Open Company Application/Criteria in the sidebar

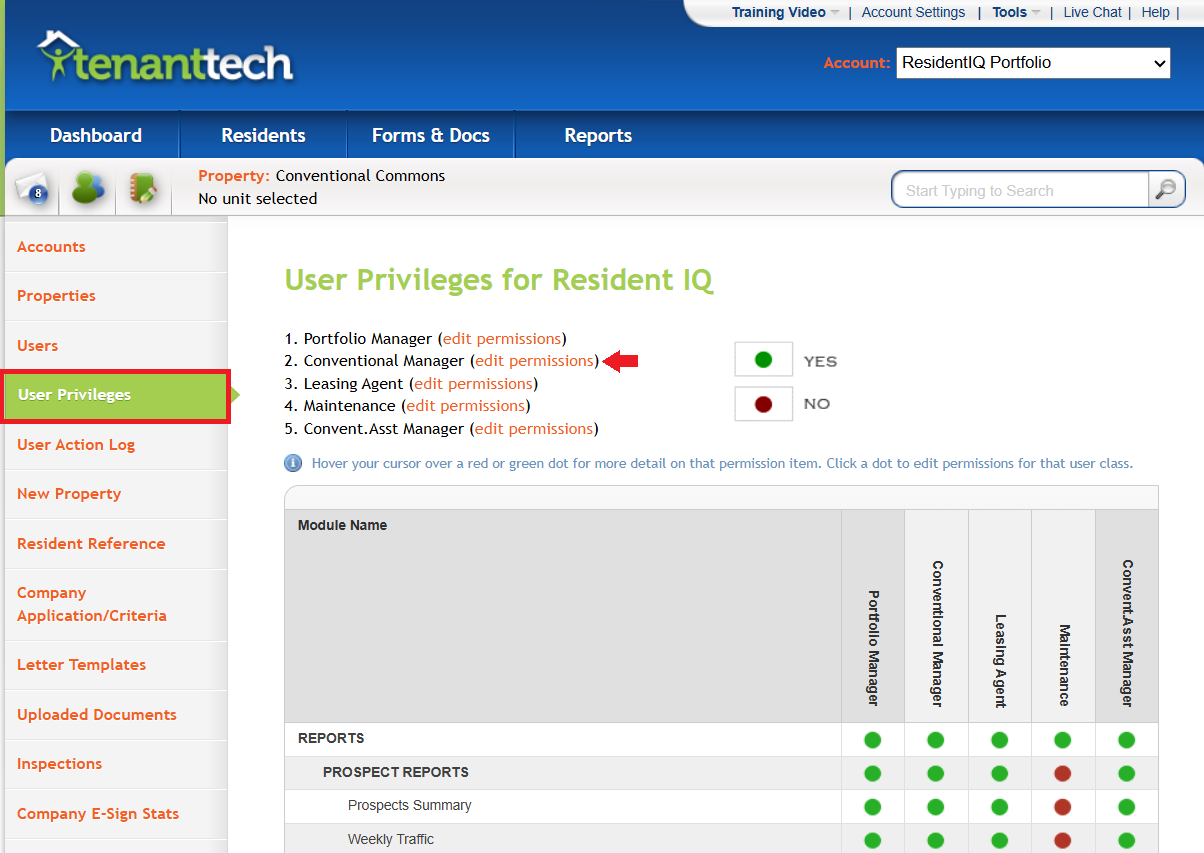92,604
